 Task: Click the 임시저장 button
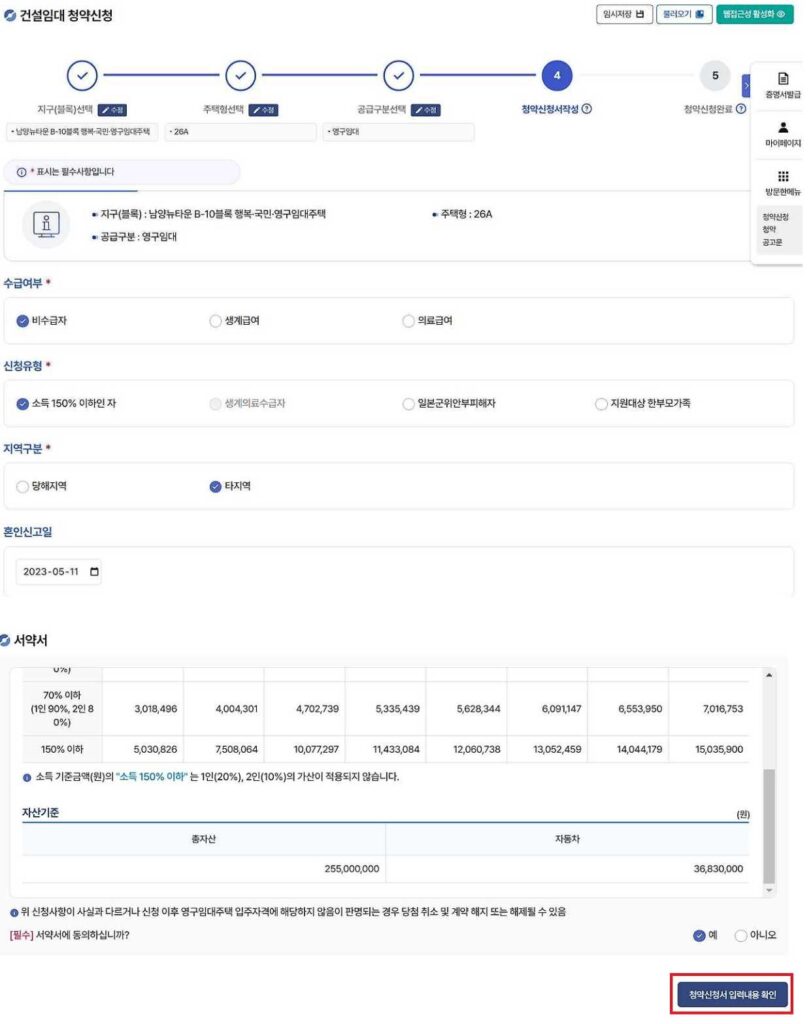click(x=624, y=14)
